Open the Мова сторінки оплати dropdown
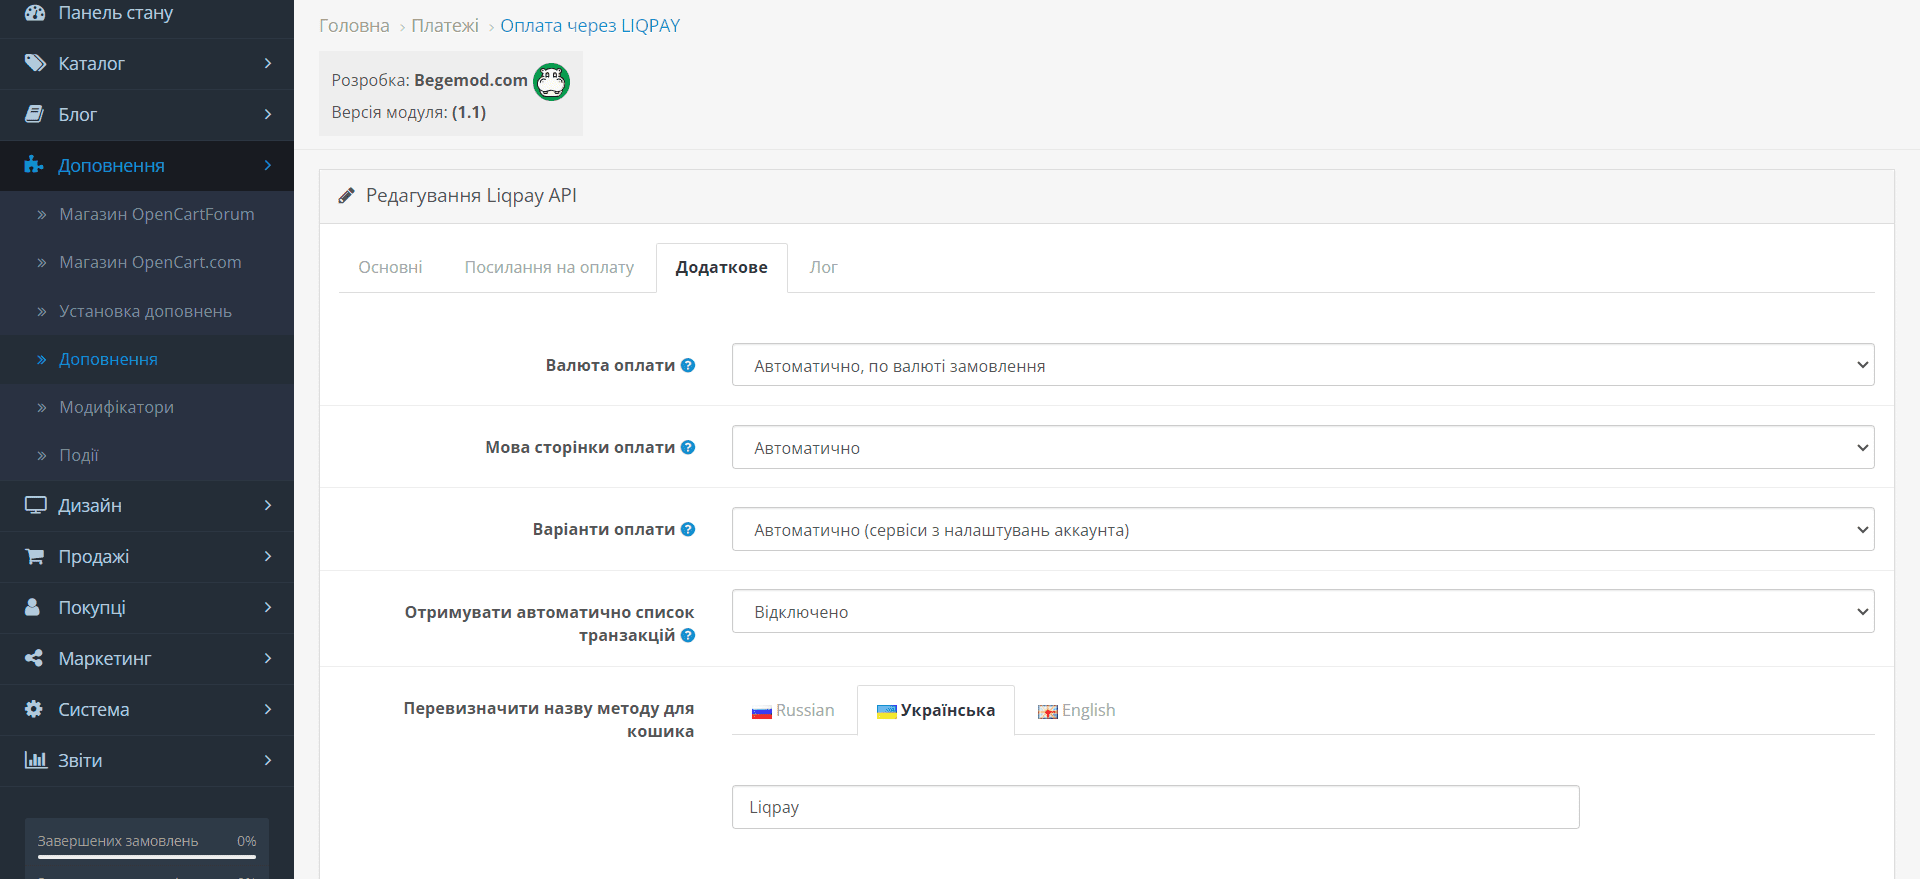1920x879 pixels. pyautogui.click(x=1303, y=447)
